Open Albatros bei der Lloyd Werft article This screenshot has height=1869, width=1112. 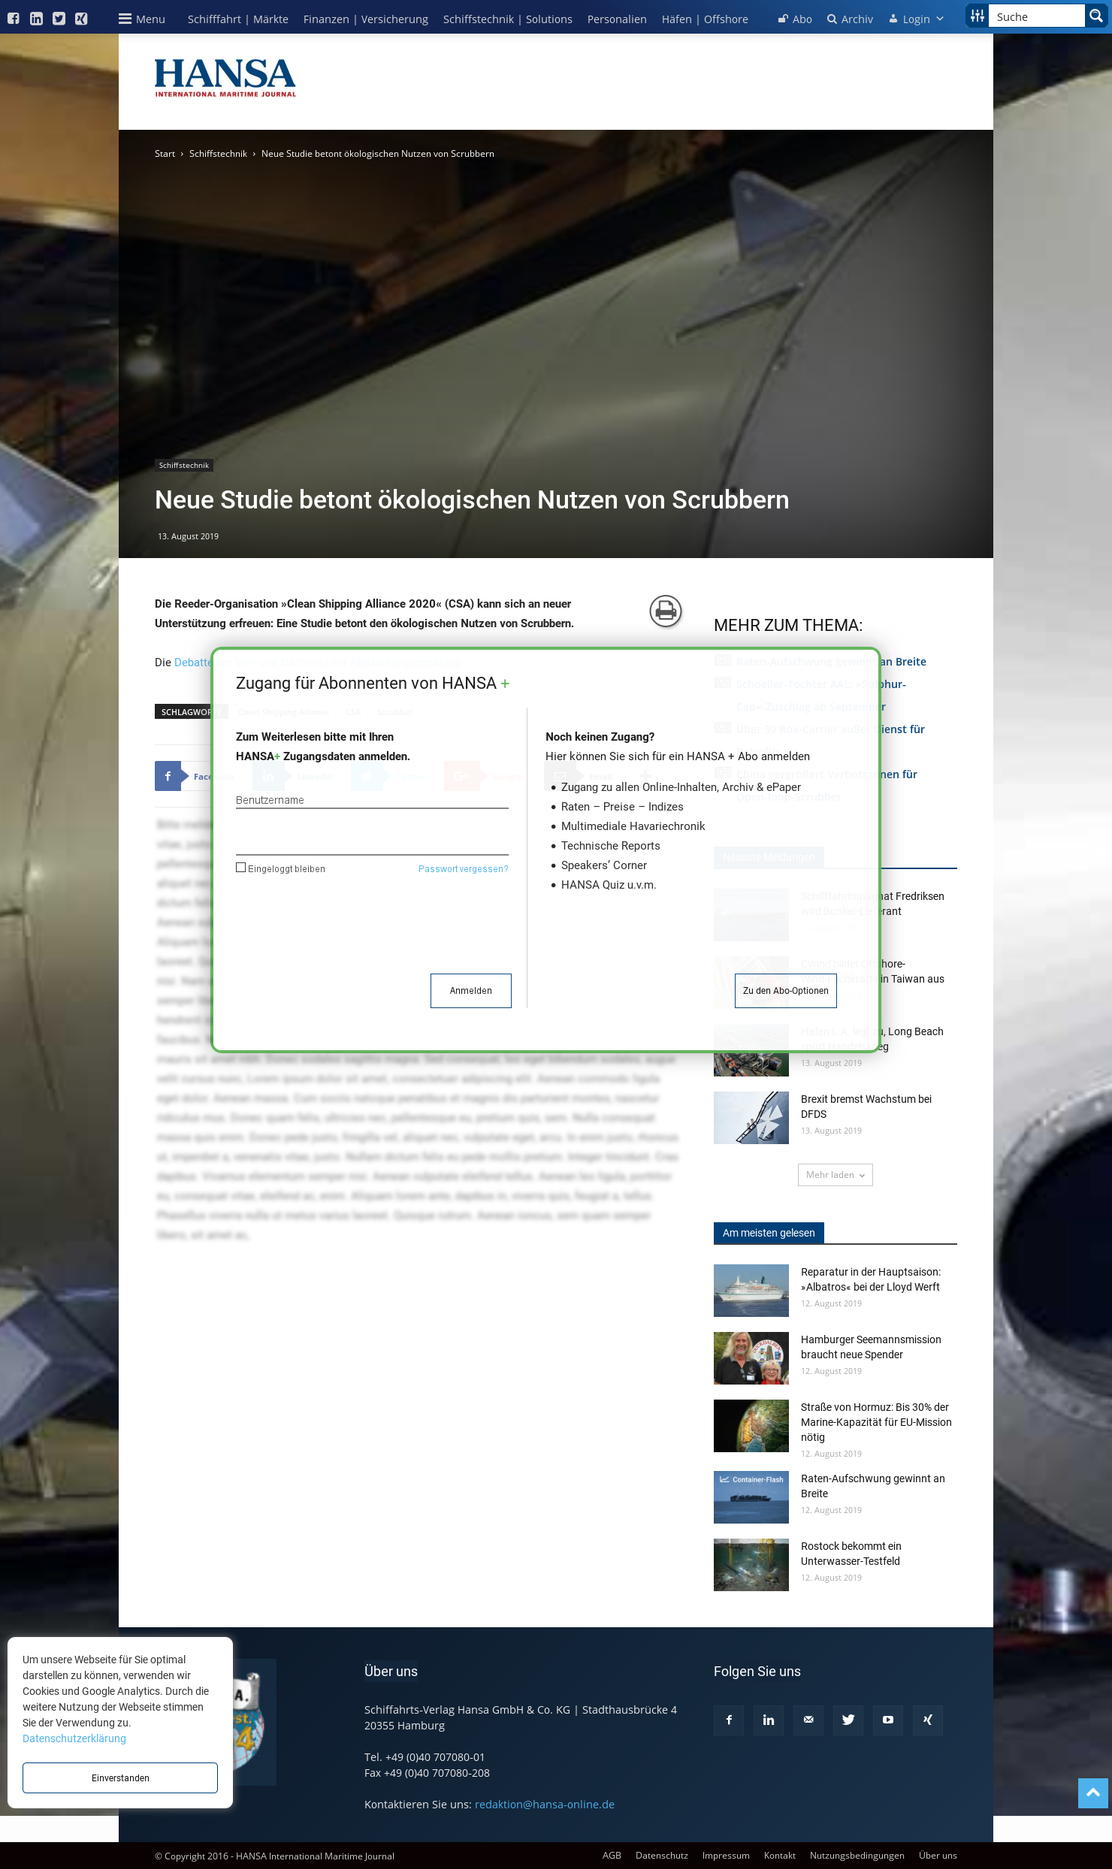[870, 1279]
